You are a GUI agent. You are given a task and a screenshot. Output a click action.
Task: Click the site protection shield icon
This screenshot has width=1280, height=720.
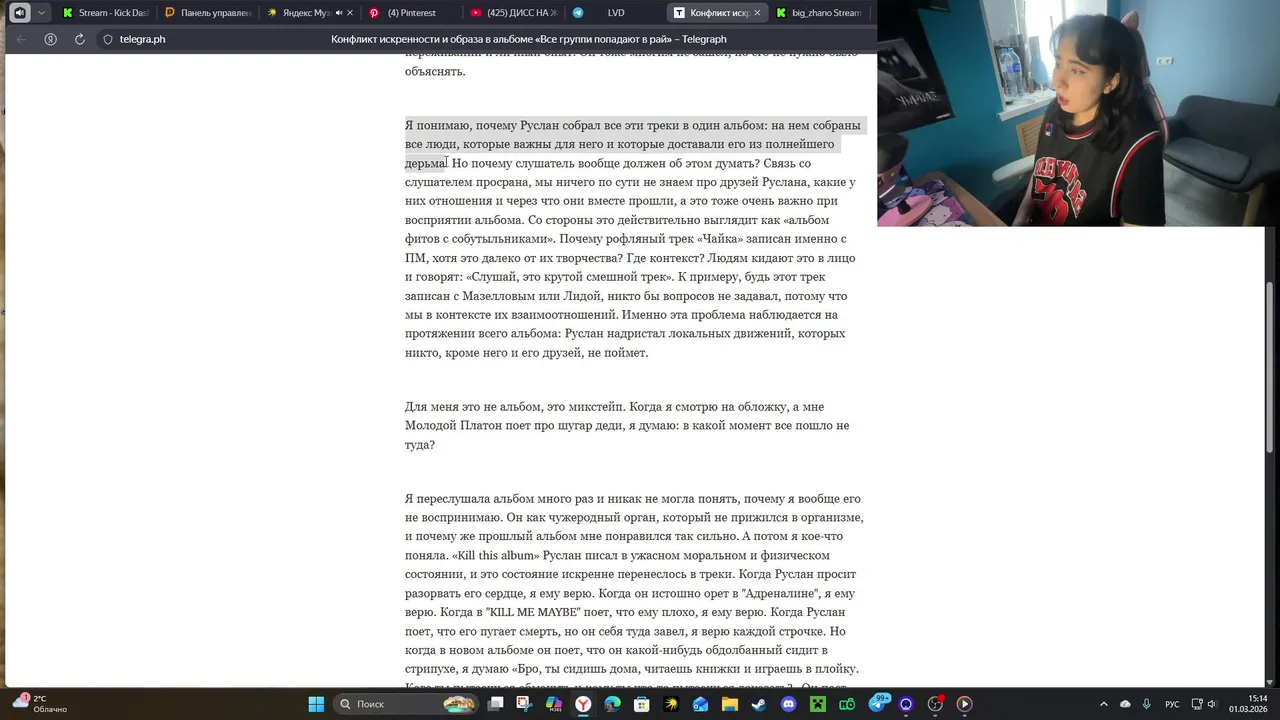[x=108, y=39]
